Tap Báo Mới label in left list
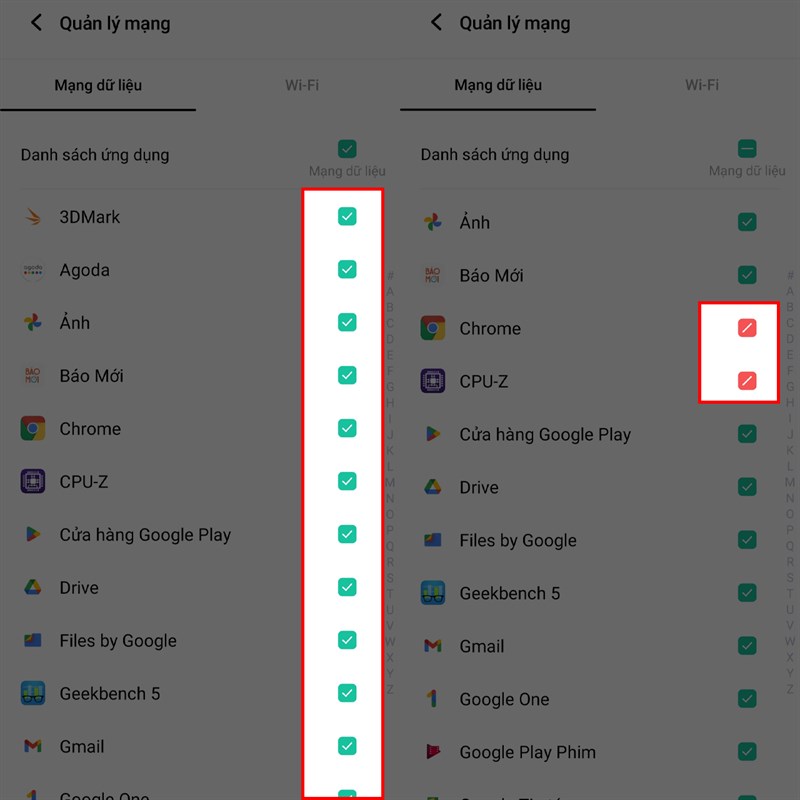 click(x=91, y=376)
